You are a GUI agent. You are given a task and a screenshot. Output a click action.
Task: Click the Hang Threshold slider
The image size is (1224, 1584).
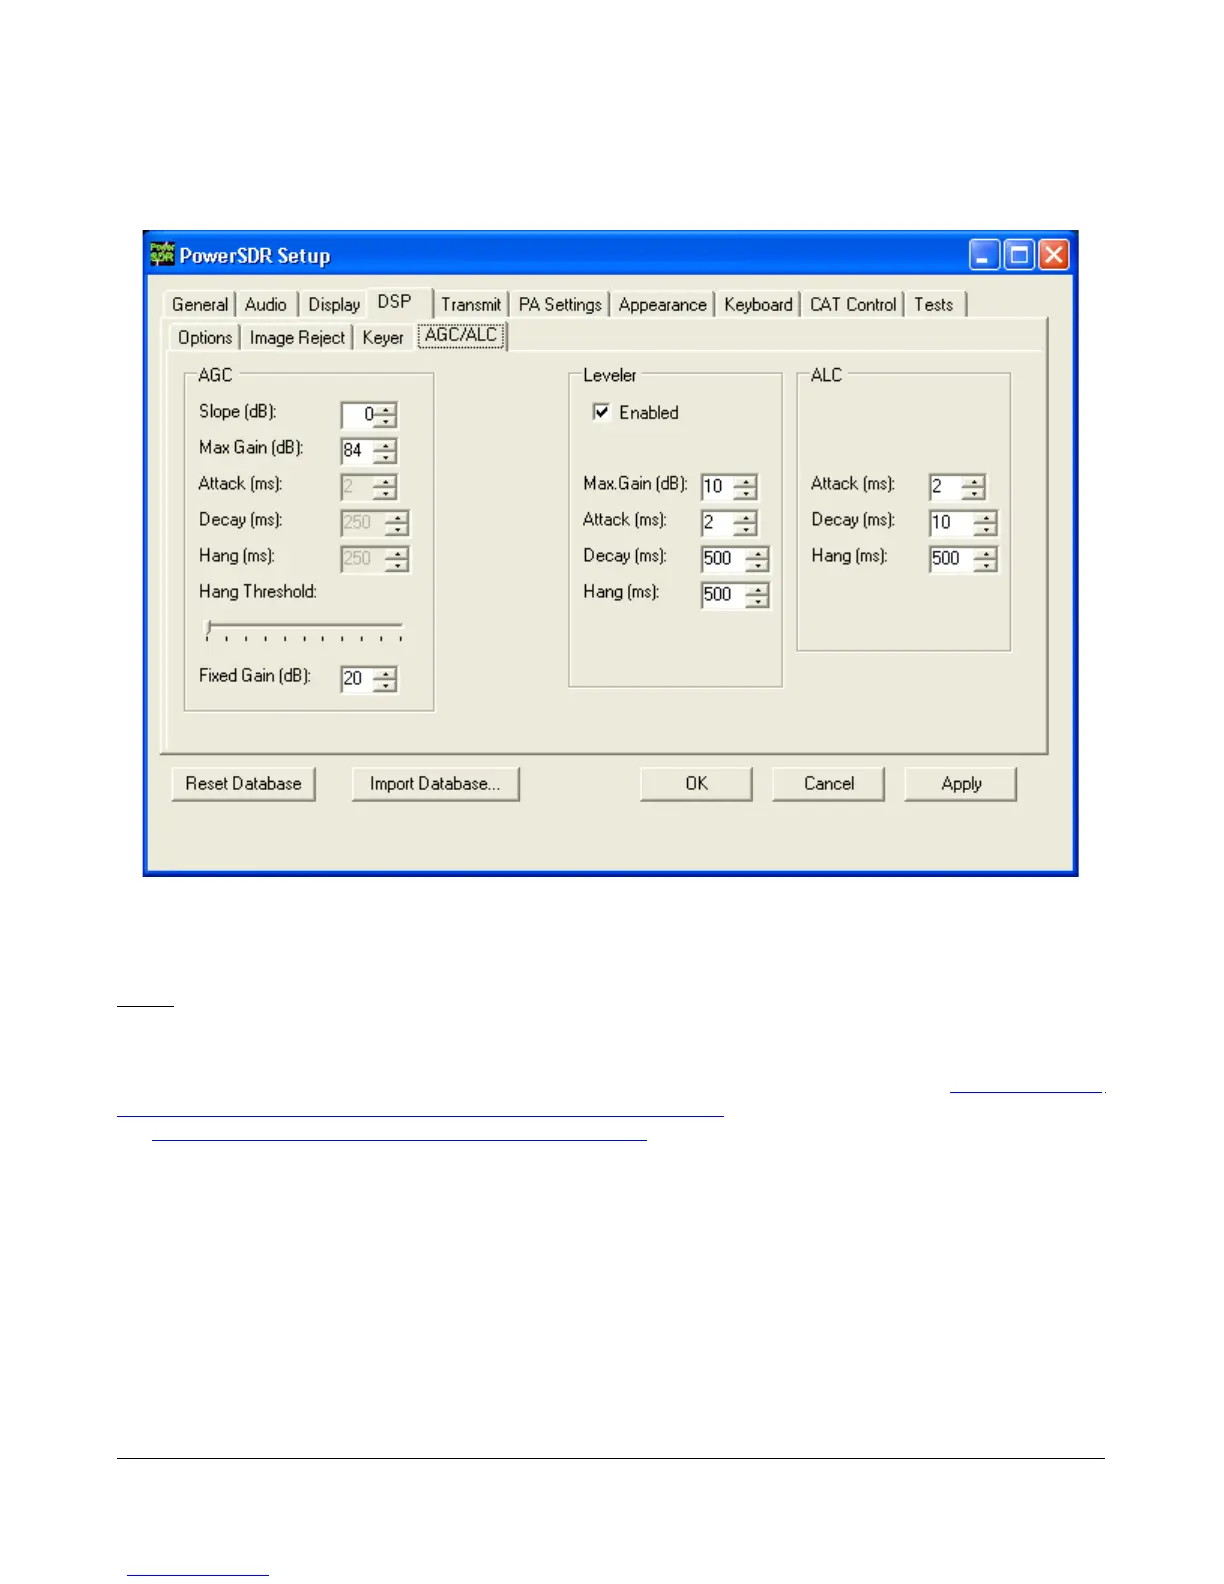(x=304, y=630)
